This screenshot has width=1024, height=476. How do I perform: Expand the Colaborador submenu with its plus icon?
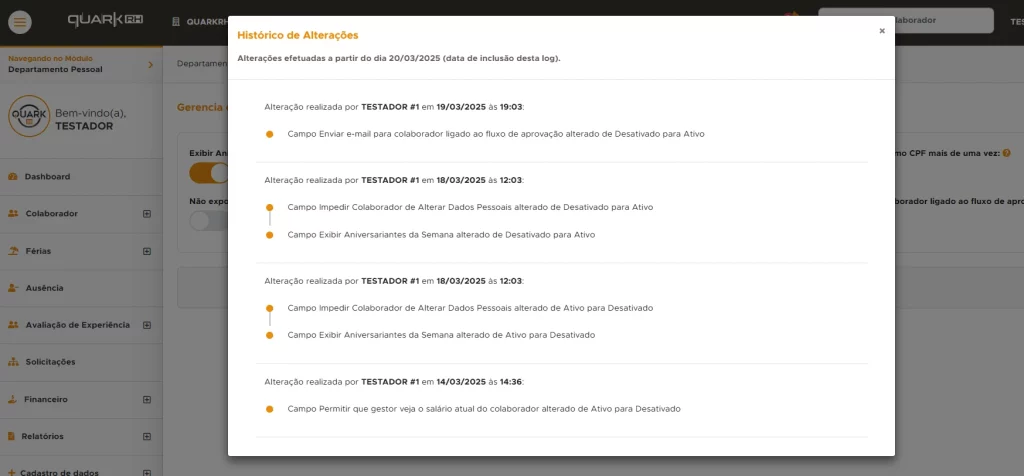147,214
